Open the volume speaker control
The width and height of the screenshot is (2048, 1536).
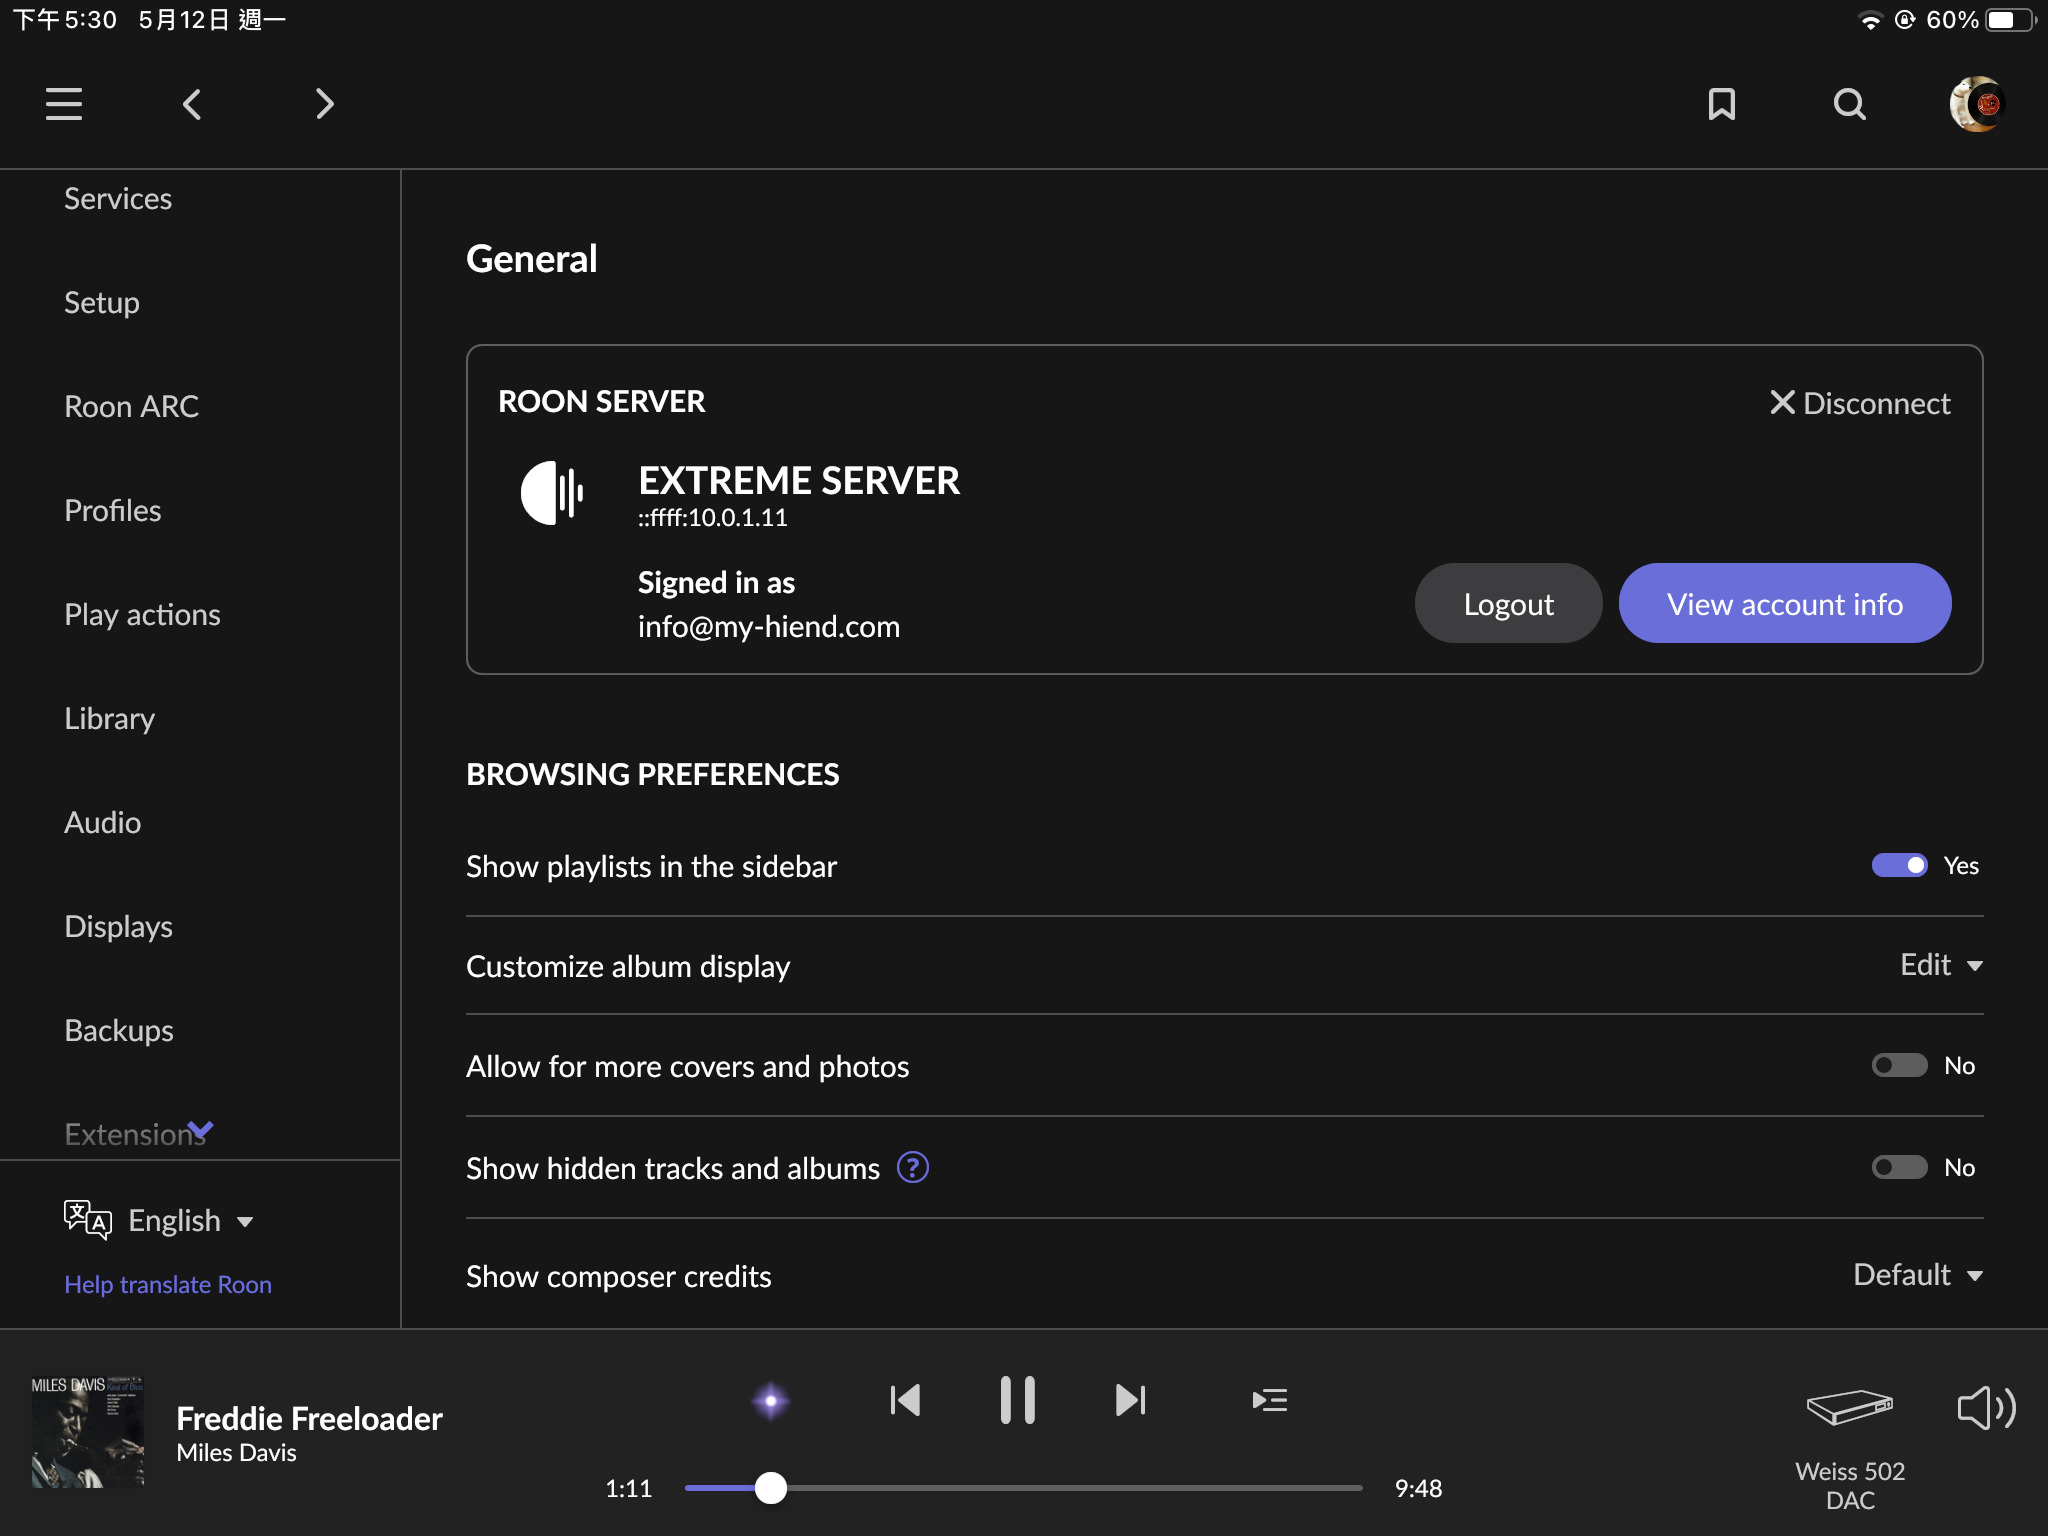pos(1986,1408)
